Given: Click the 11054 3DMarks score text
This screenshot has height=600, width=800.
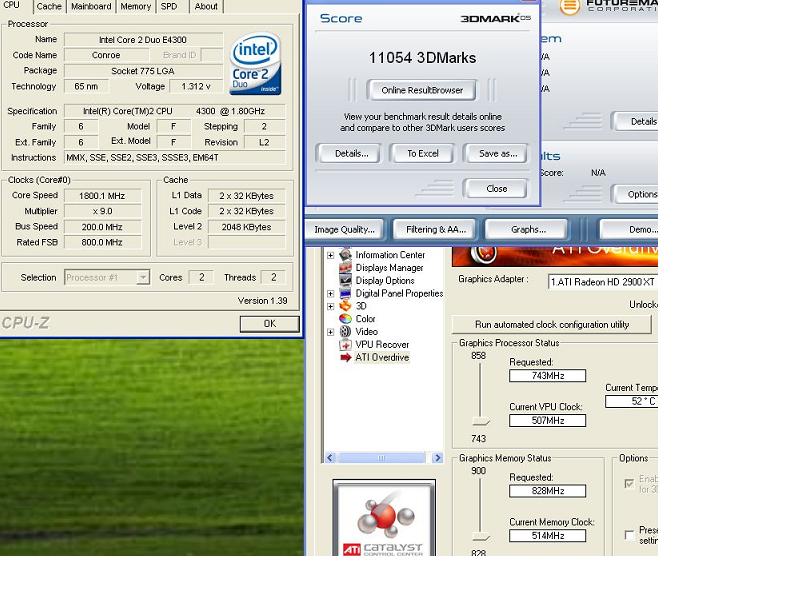Looking at the screenshot, I should click(x=422, y=58).
